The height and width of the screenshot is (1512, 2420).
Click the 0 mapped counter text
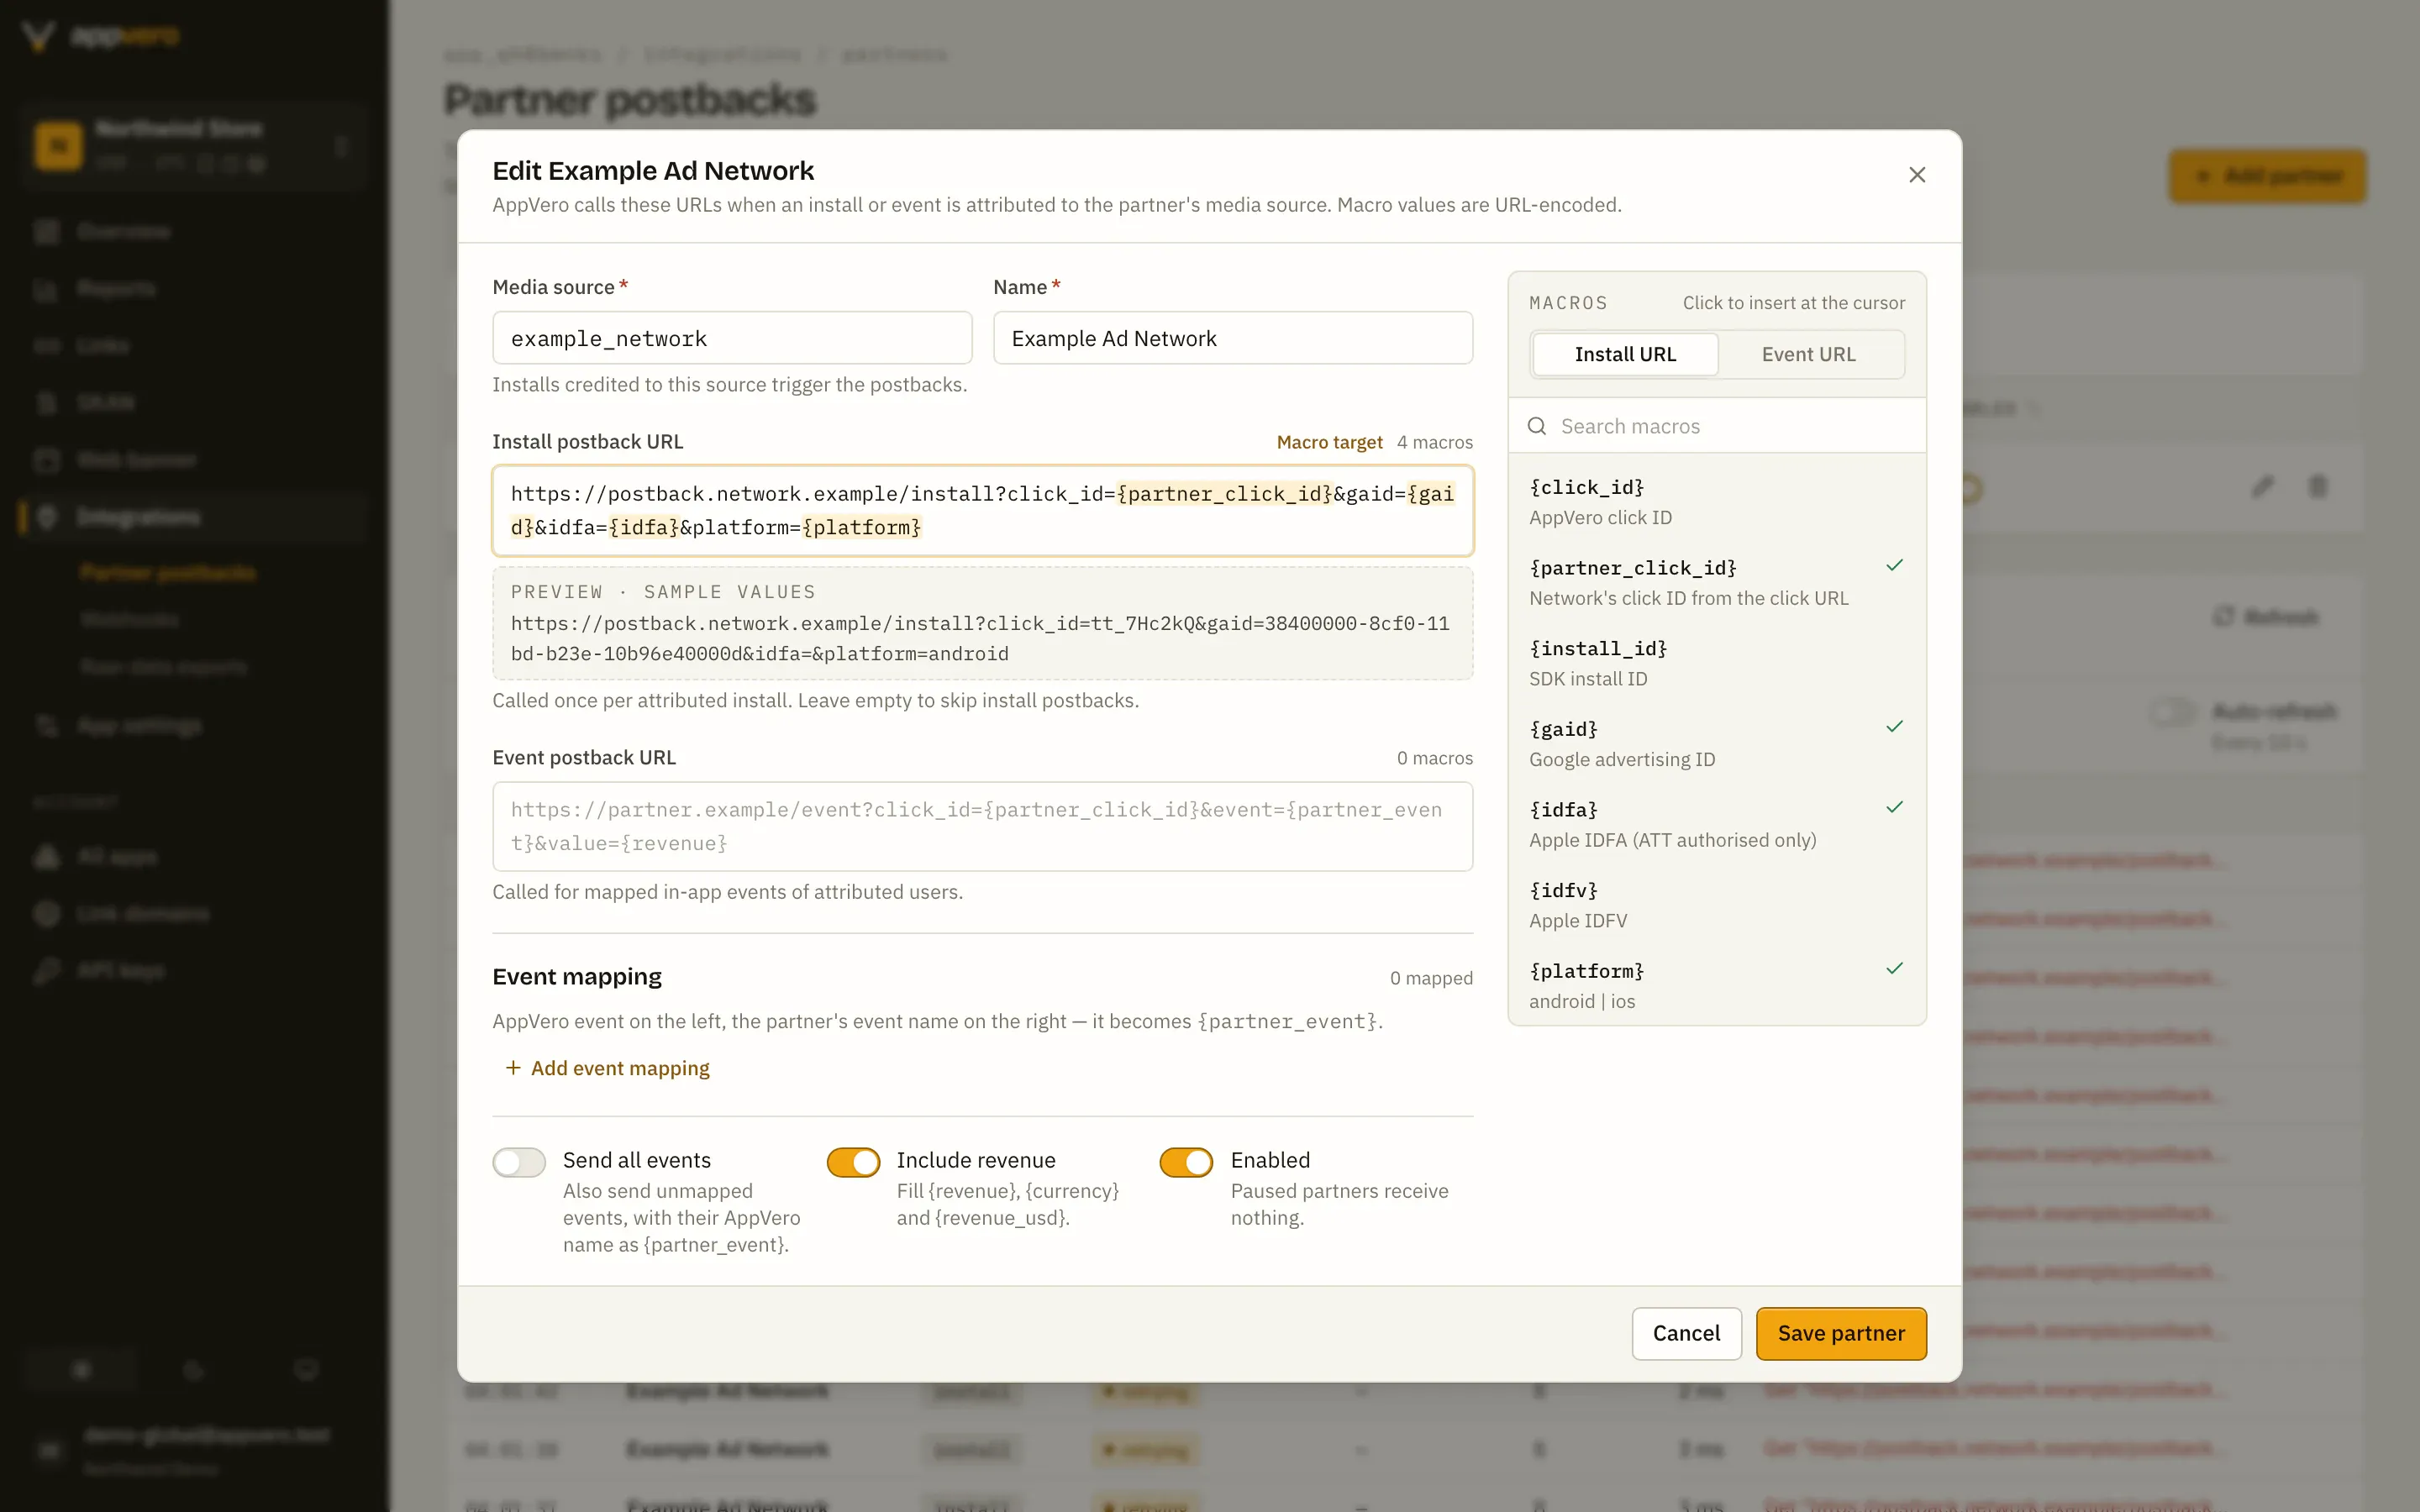[x=1431, y=978]
